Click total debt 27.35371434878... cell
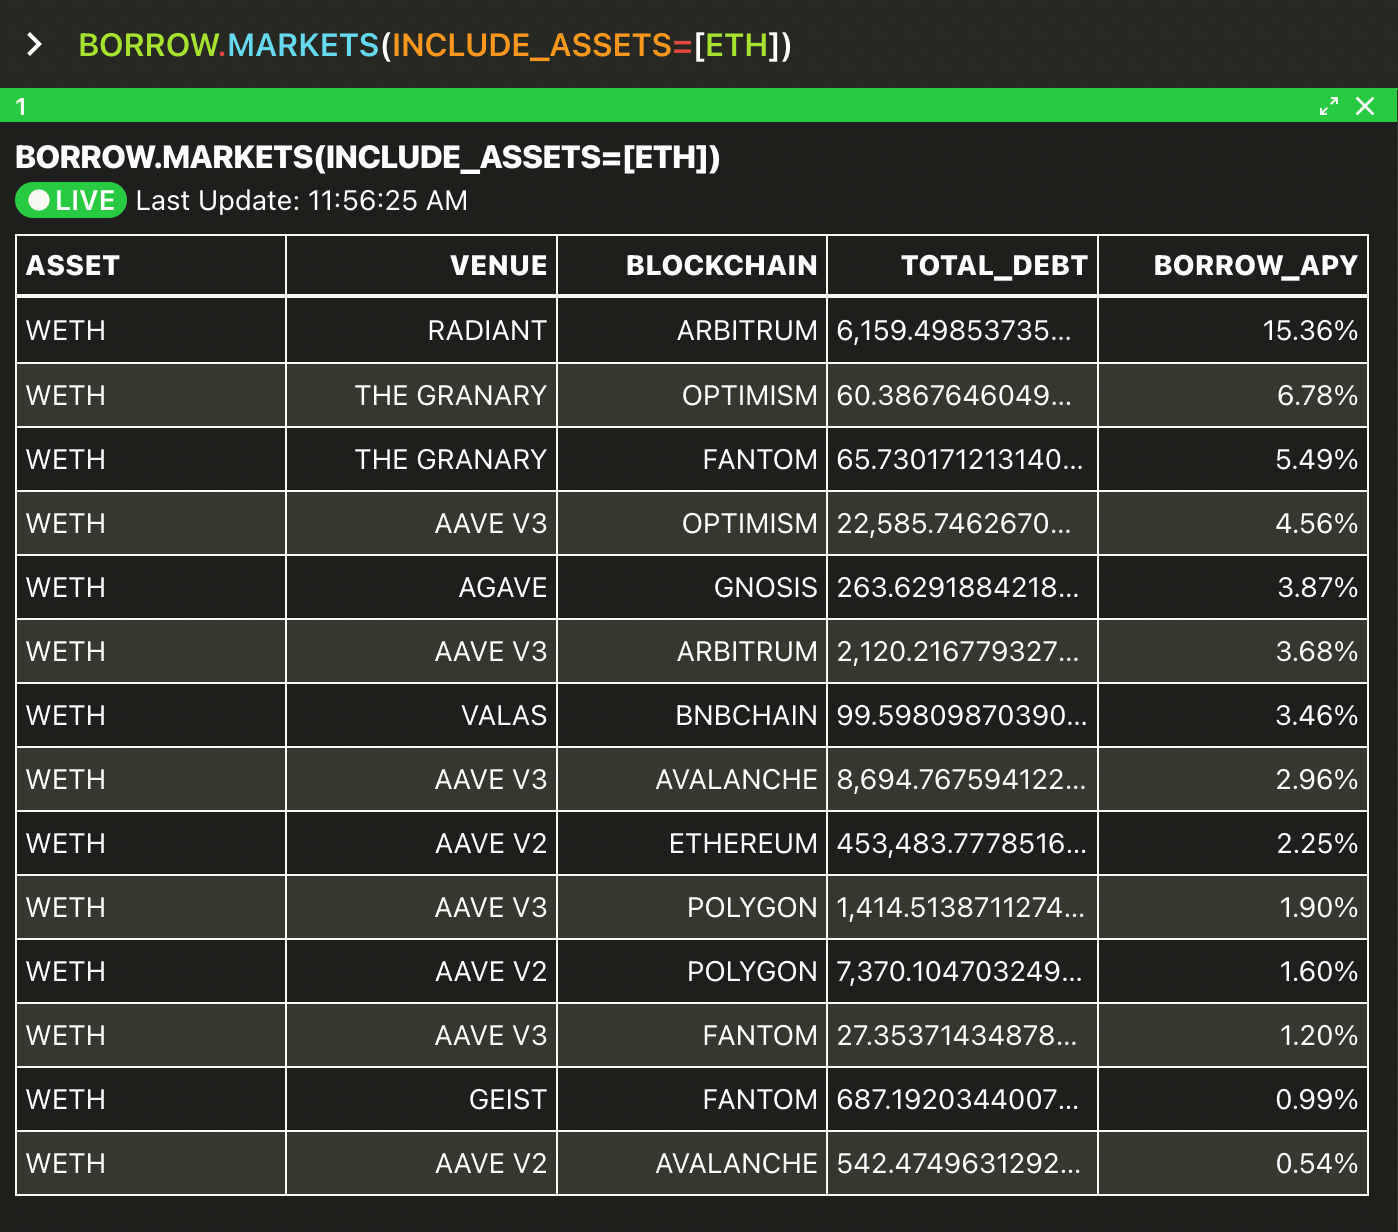The height and width of the screenshot is (1232, 1398). point(963,1035)
